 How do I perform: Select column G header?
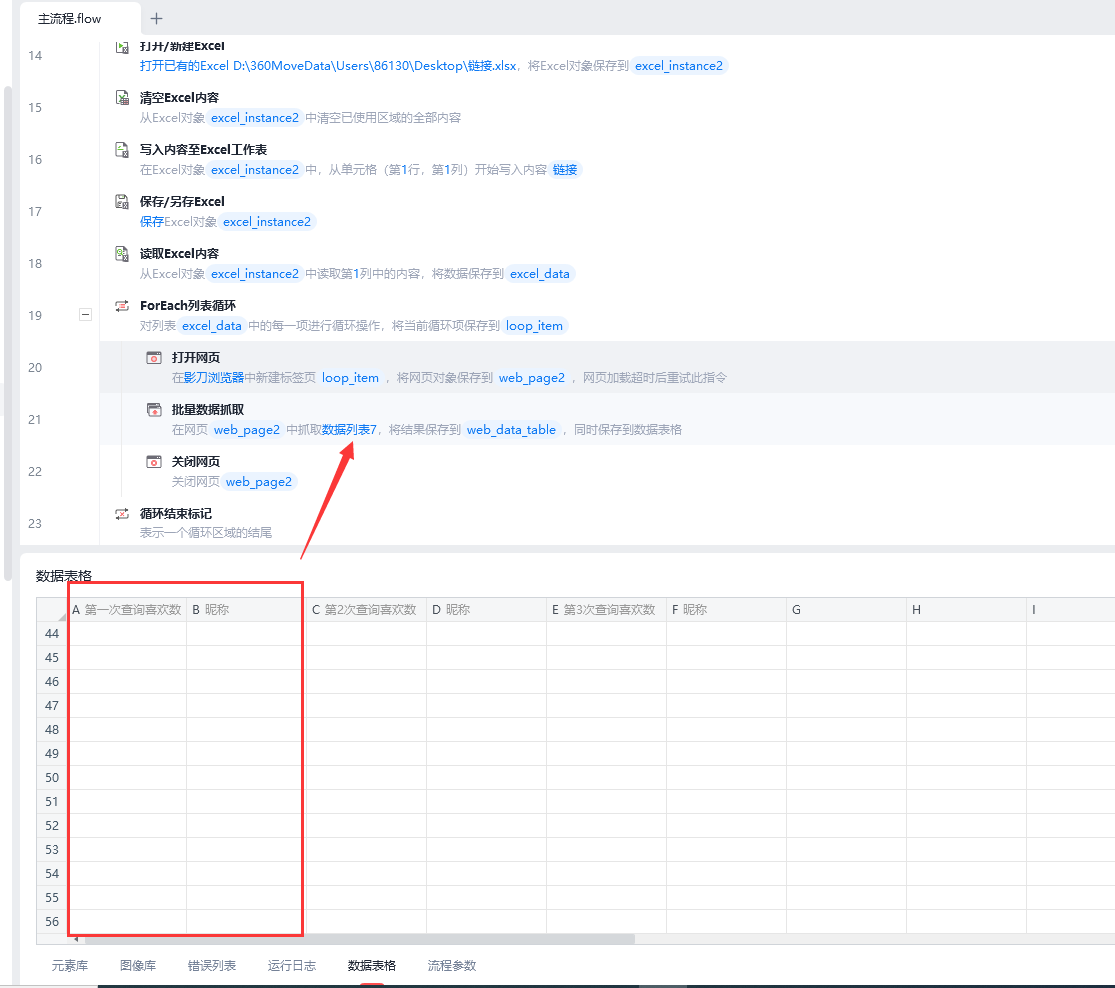(x=846, y=610)
